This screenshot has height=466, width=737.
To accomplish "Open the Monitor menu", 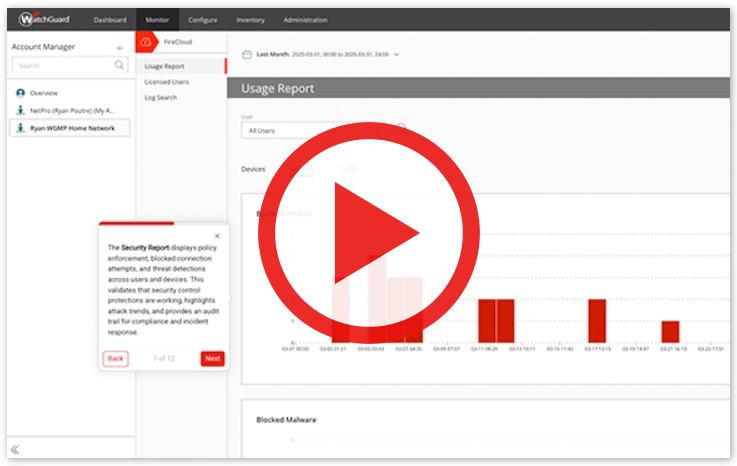I will (157, 20).
